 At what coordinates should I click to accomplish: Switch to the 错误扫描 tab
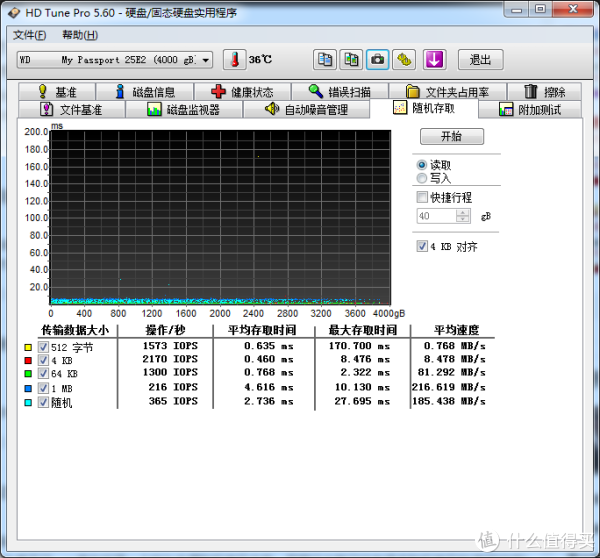[x=340, y=92]
